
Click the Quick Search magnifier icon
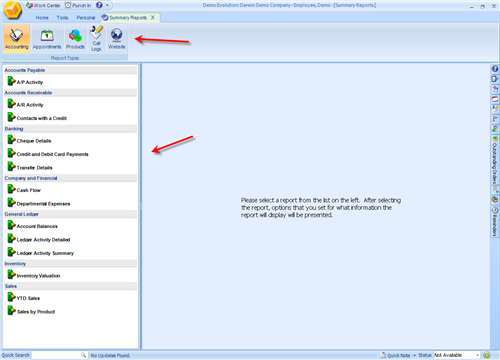[x=83, y=355]
